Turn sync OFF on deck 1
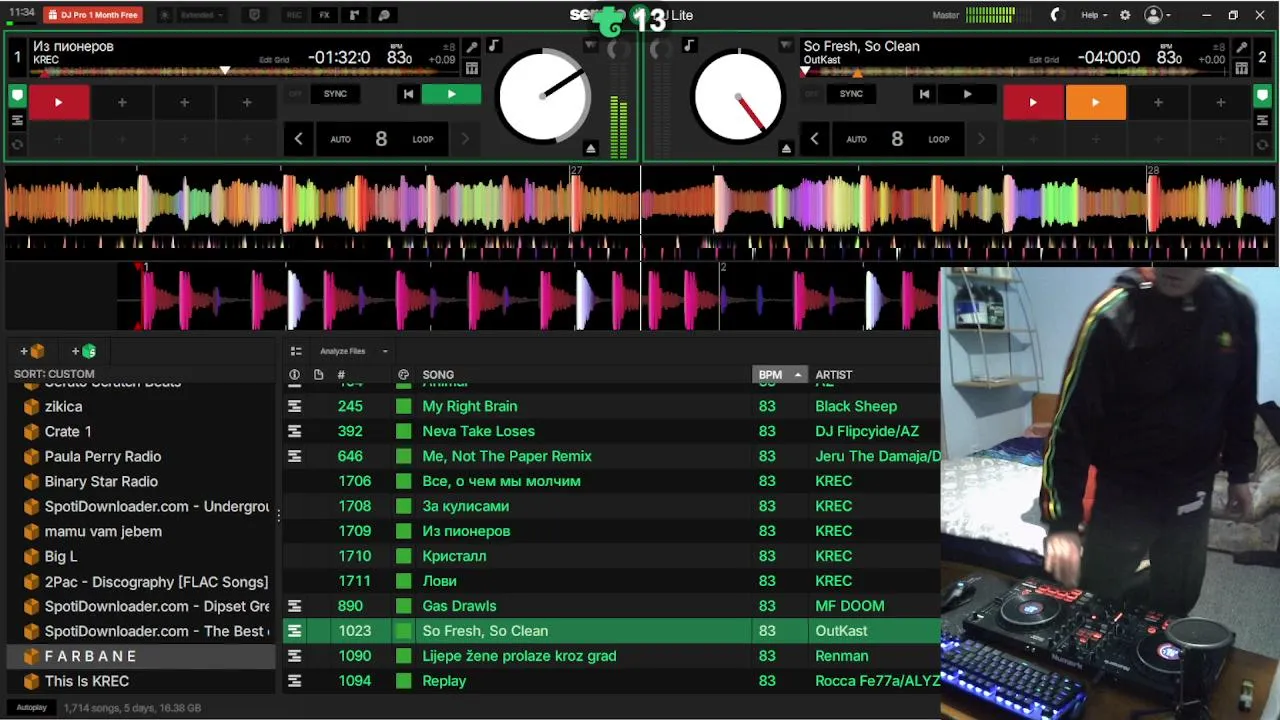Image resolution: width=1280 pixels, height=720 pixels. coord(295,94)
